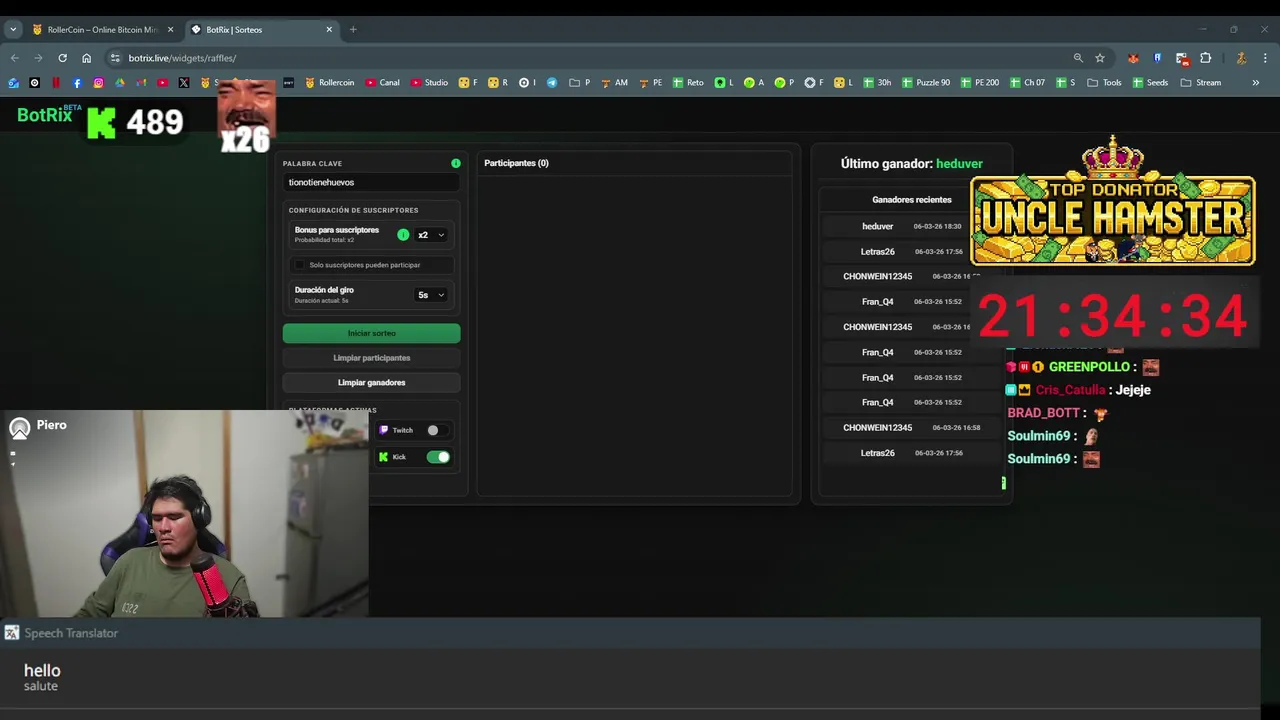Viewport: 1280px width, 720px height.
Task: Click the keyword field 'tionotienehuevos'
Action: [371, 182]
